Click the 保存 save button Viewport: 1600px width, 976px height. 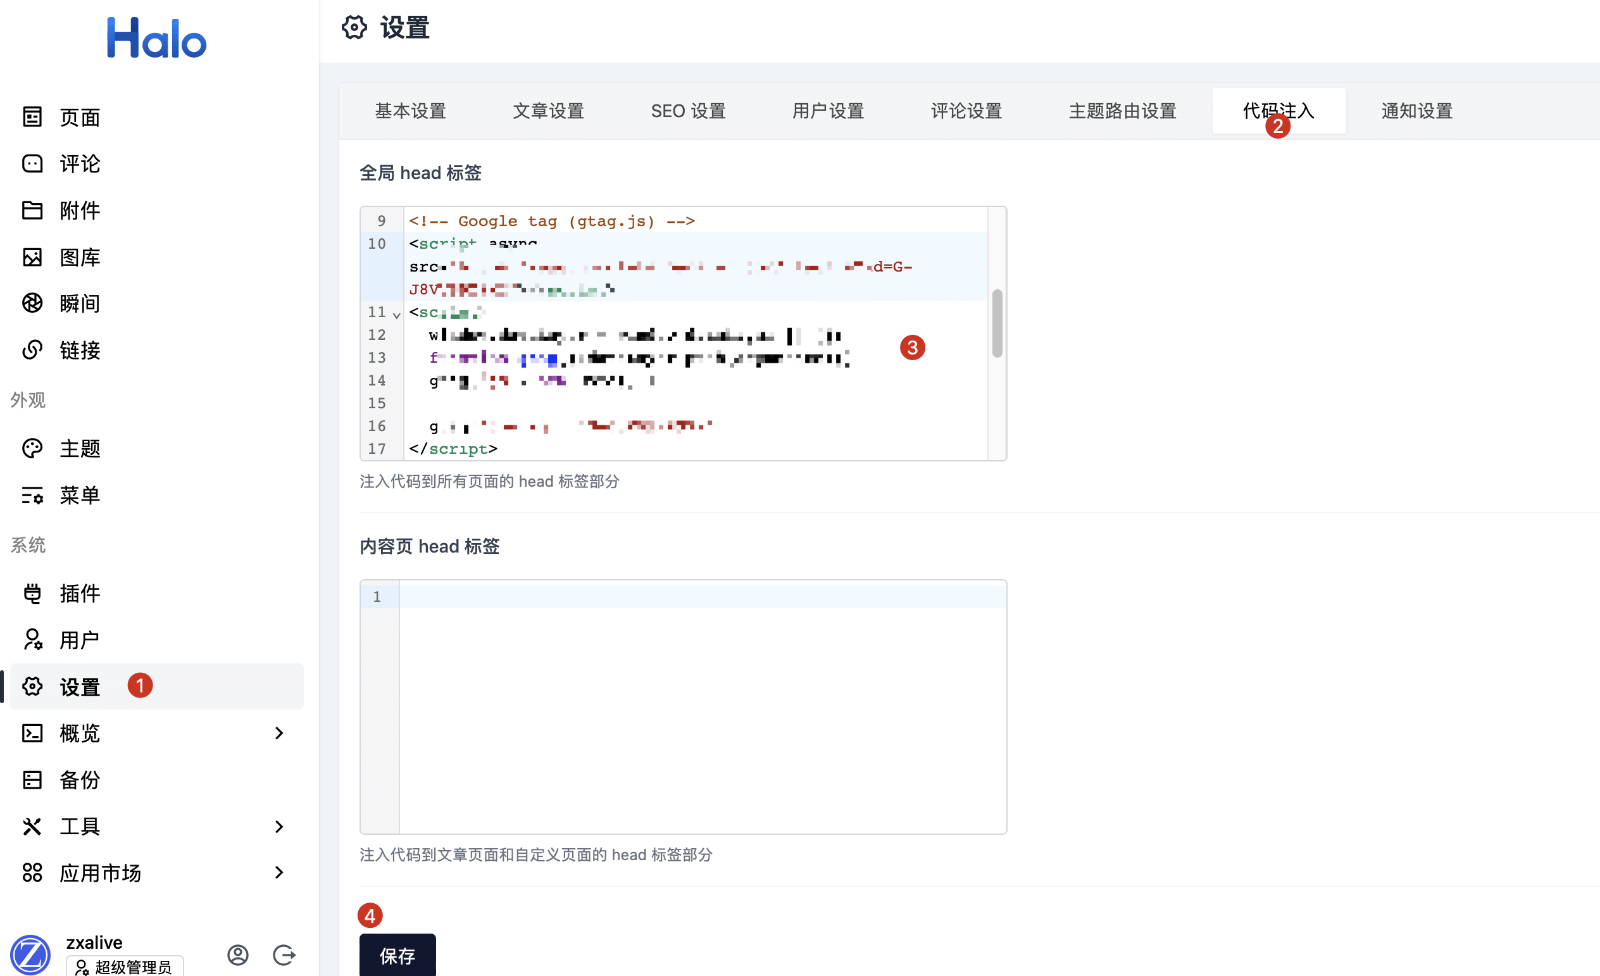coord(397,956)
